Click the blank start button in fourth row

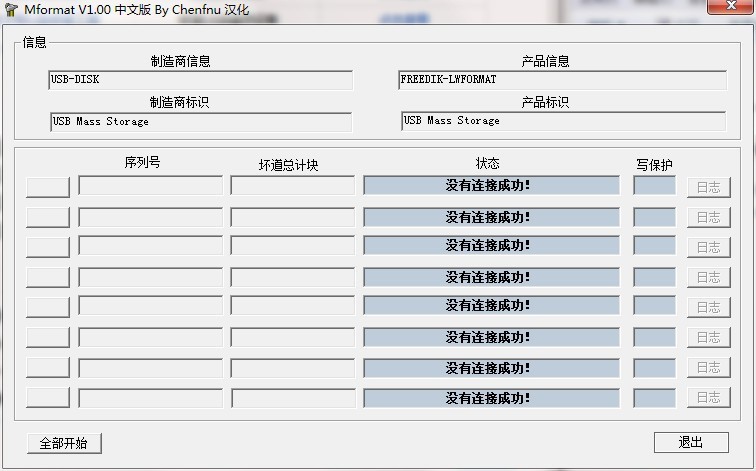[48, 277]
